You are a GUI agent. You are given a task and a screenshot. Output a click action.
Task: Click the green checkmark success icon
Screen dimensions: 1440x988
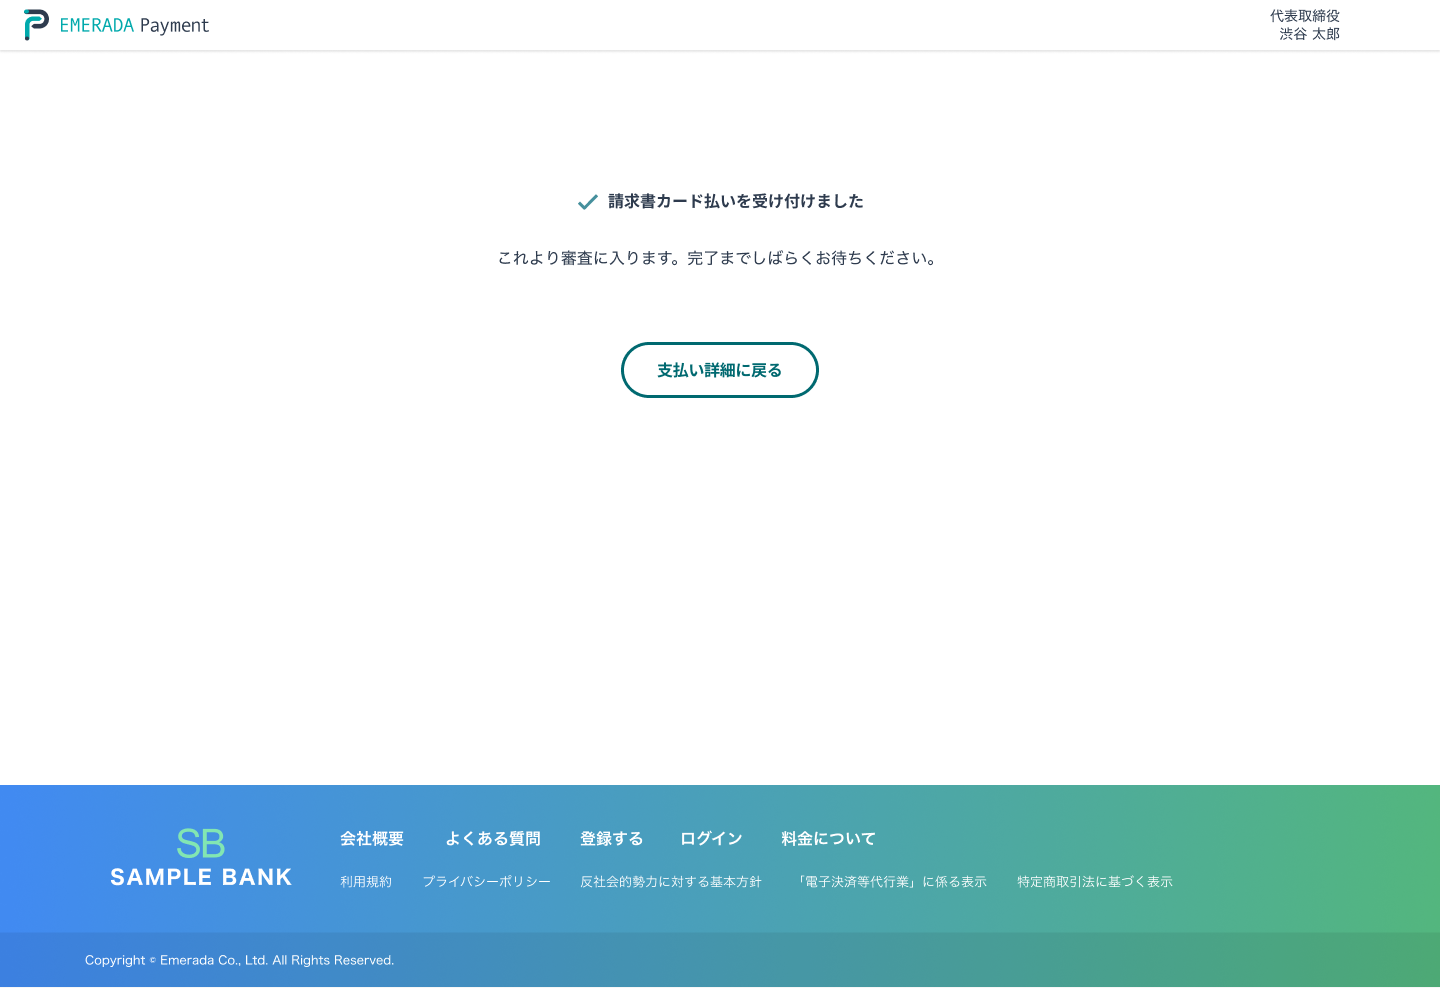tap(588, 202)
